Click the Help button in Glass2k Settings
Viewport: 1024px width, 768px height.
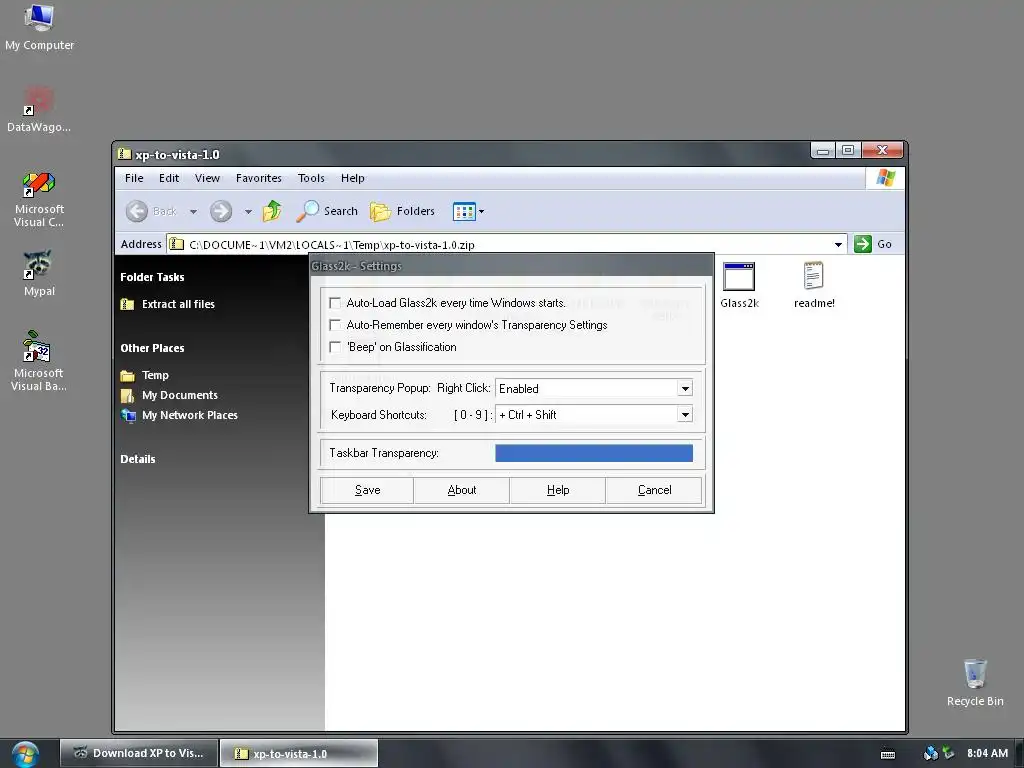click(x=558, y=490)
